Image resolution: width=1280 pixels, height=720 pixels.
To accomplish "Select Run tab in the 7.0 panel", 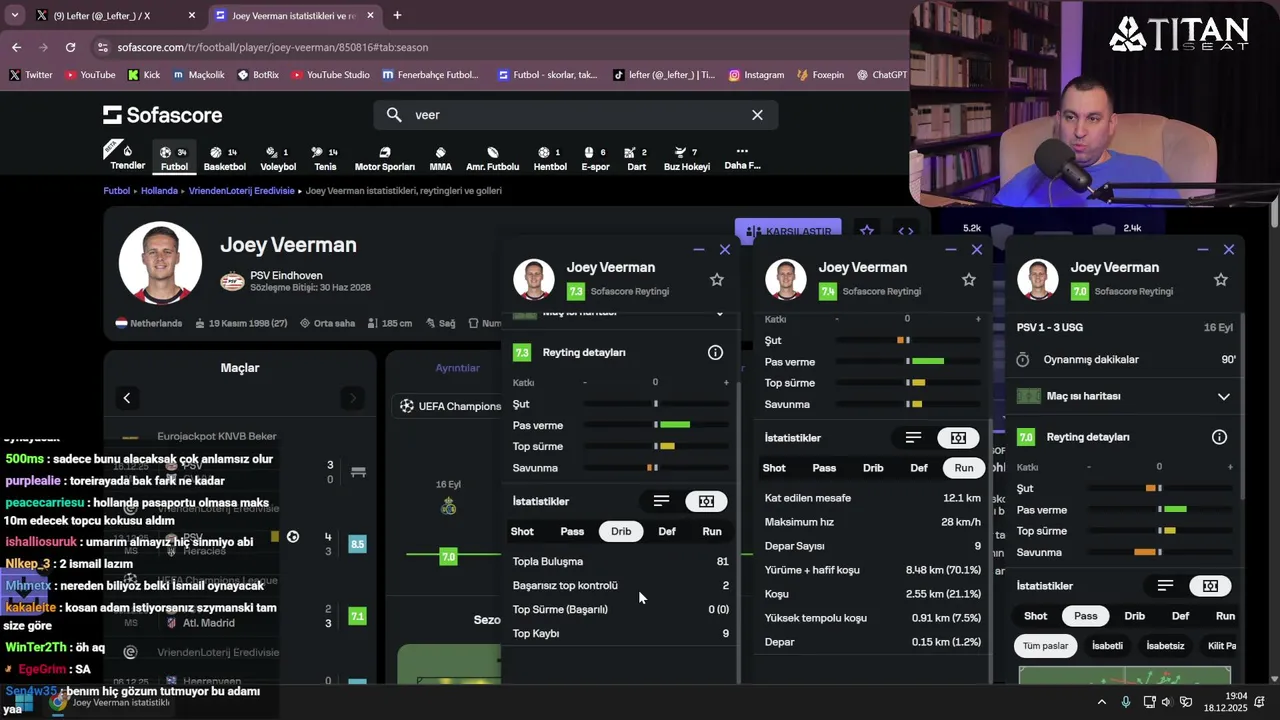I will click(x=1225, y=616).
